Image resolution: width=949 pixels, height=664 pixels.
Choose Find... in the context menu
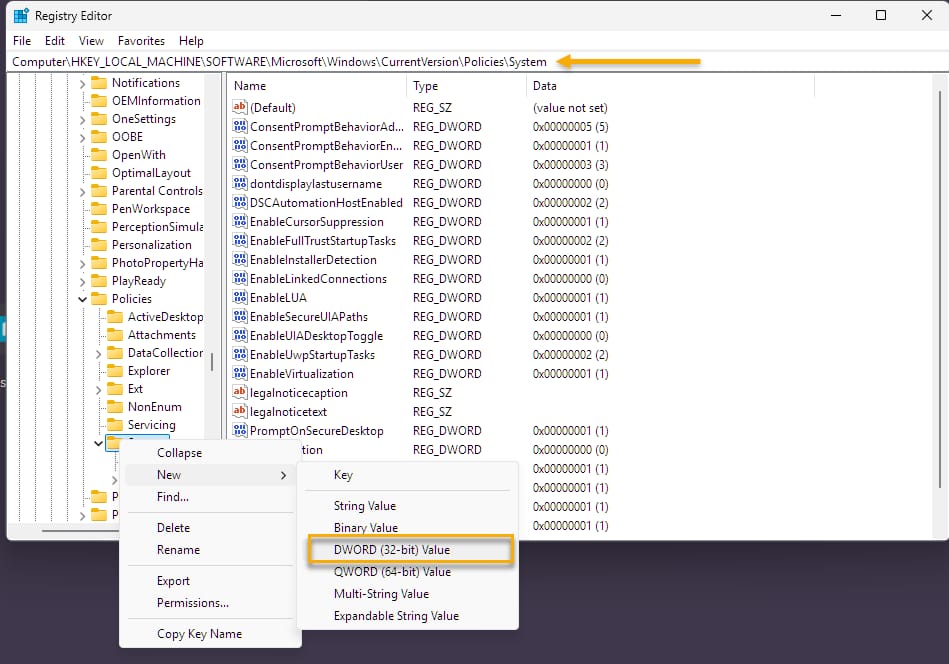click(x=210, y=497)
